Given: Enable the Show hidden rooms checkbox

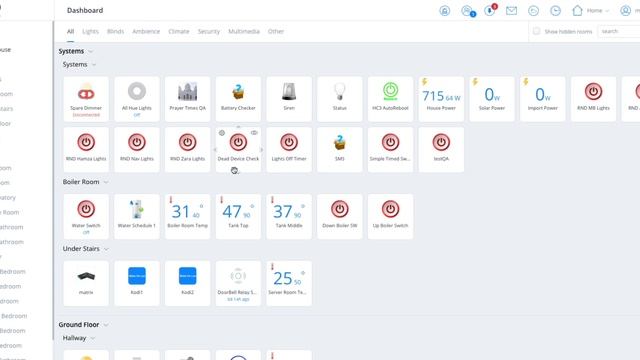Looking at the screenshot, I should [x=536, y=31].
